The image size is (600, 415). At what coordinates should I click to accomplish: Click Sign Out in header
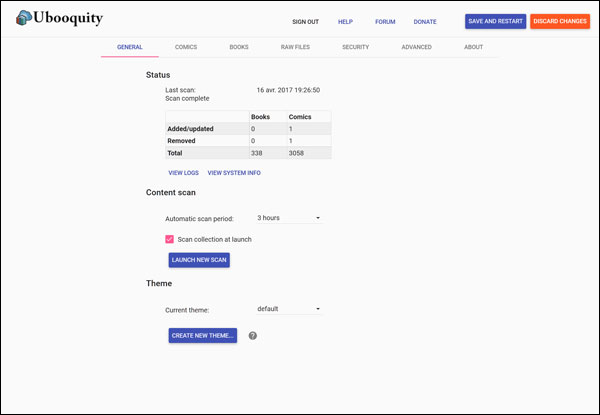click(305, 22)
